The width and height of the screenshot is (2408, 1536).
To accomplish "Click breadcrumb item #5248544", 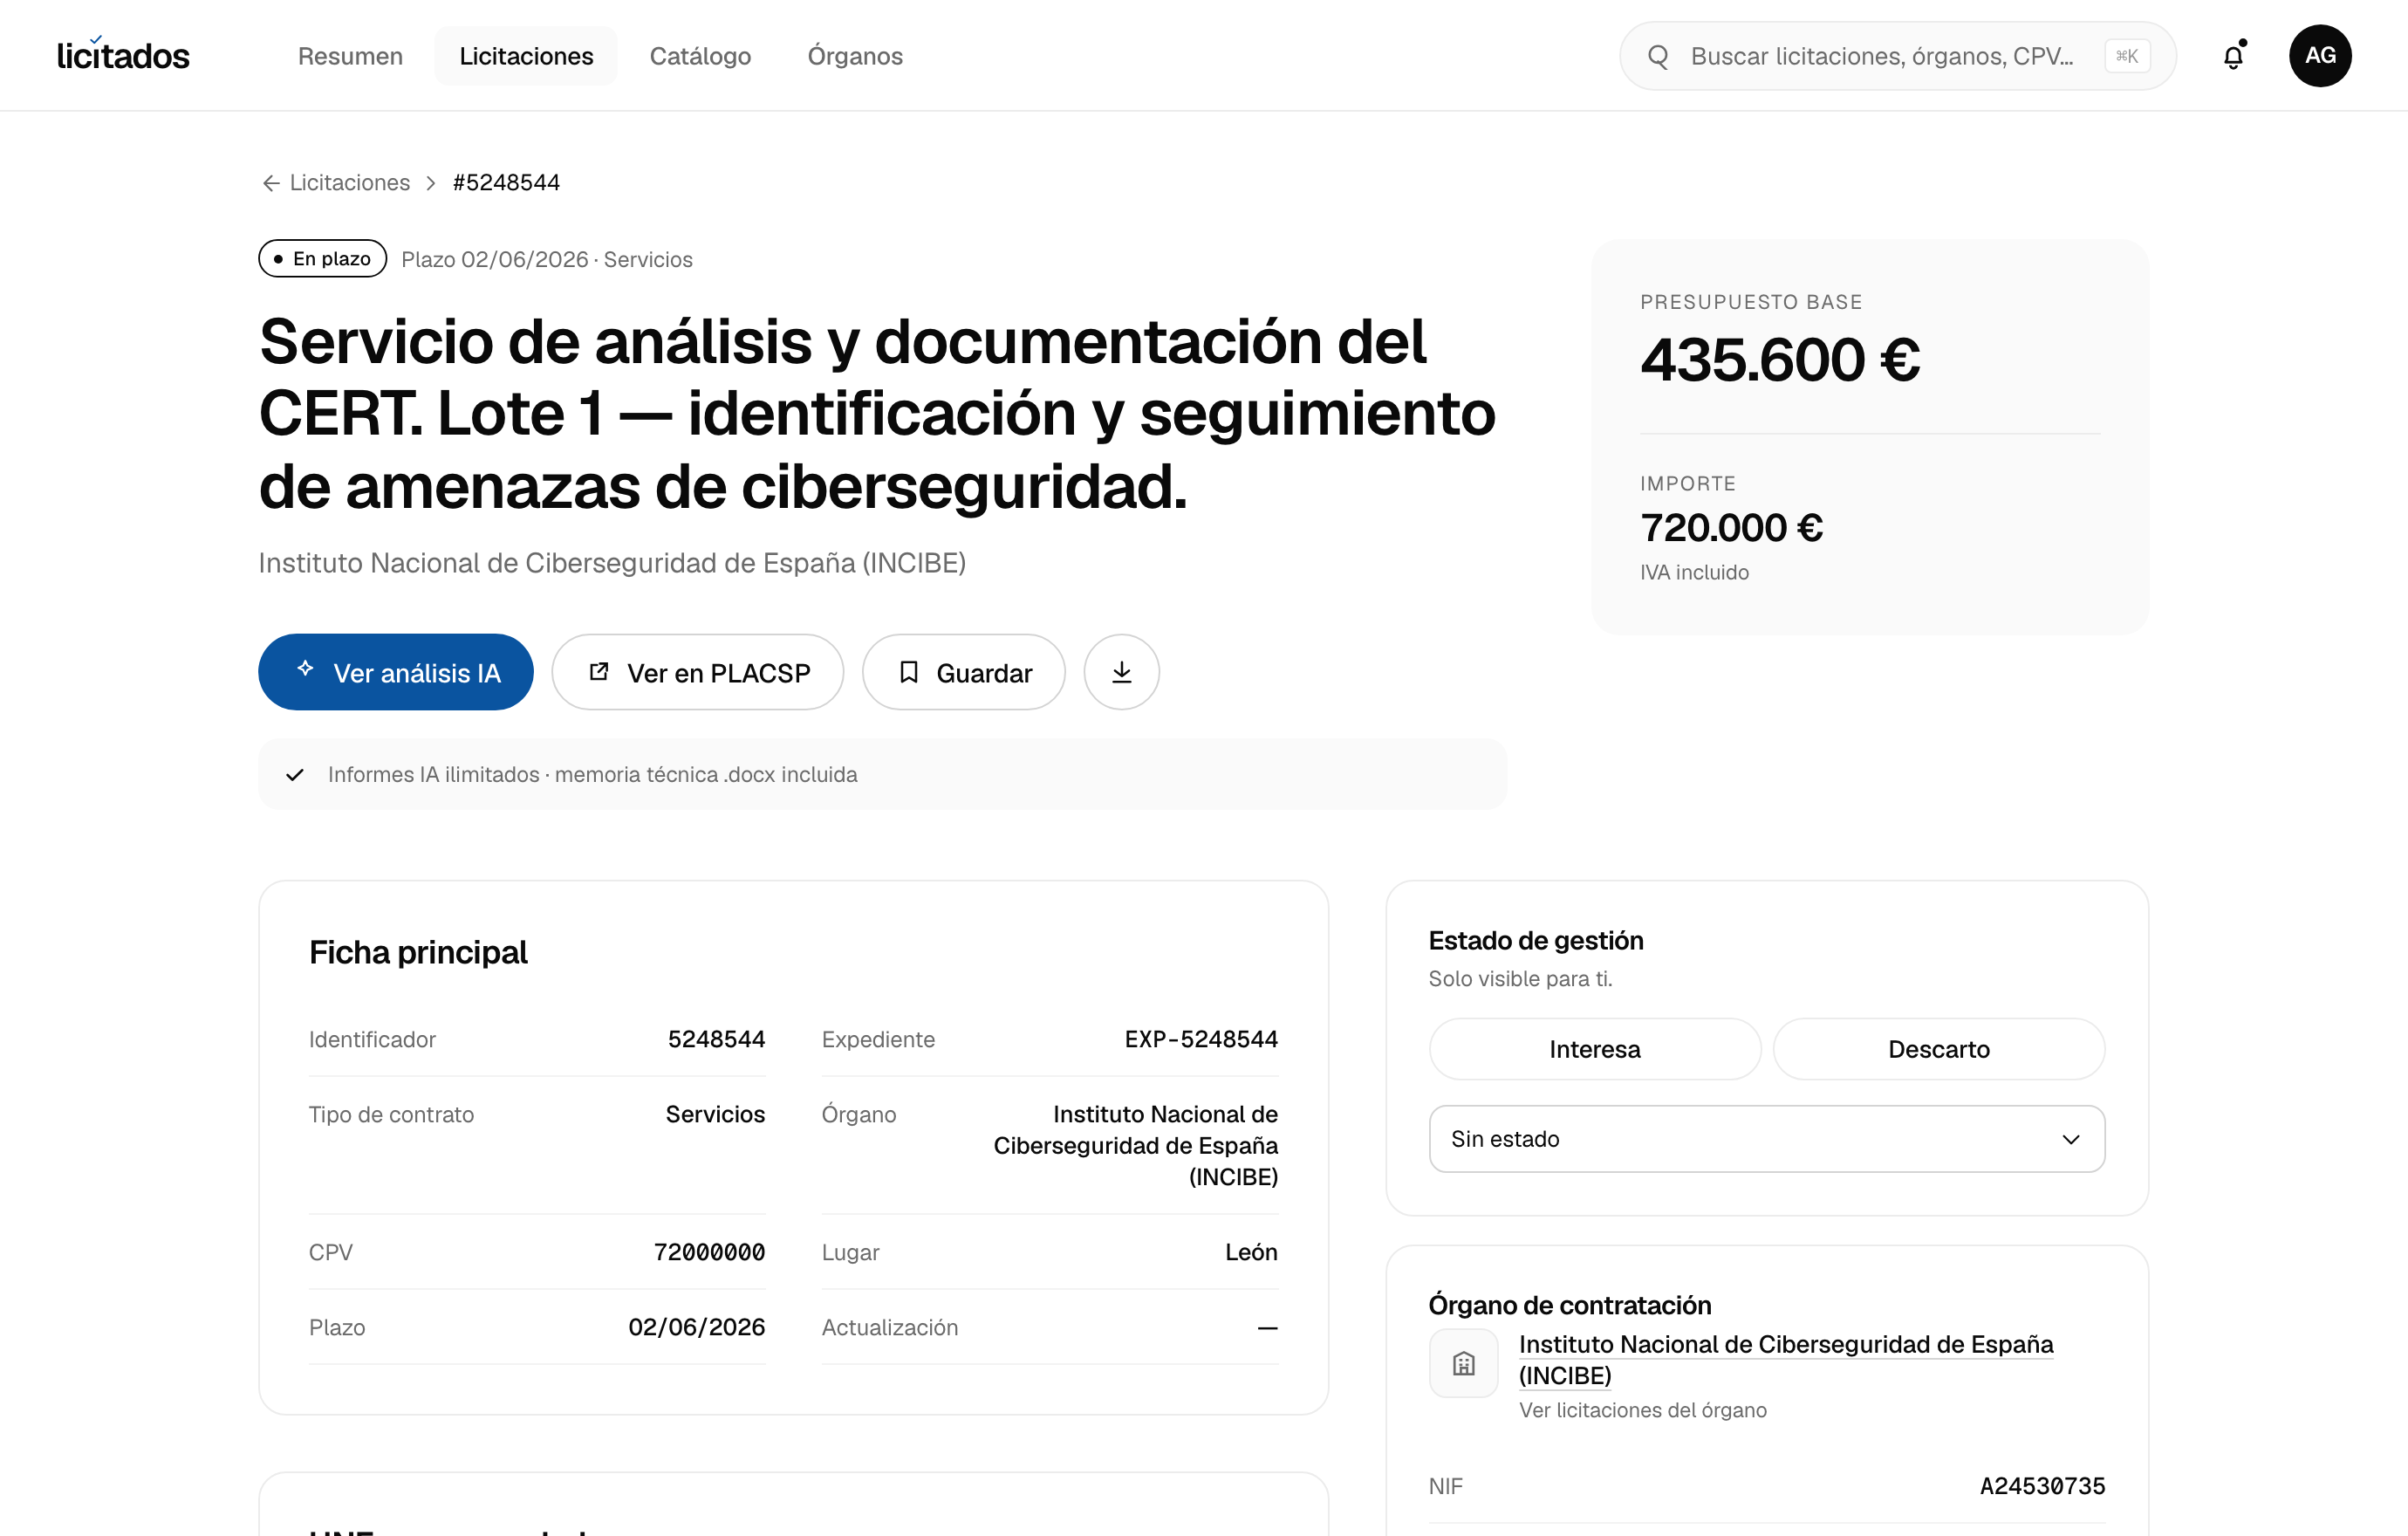I will coord(506,183).
